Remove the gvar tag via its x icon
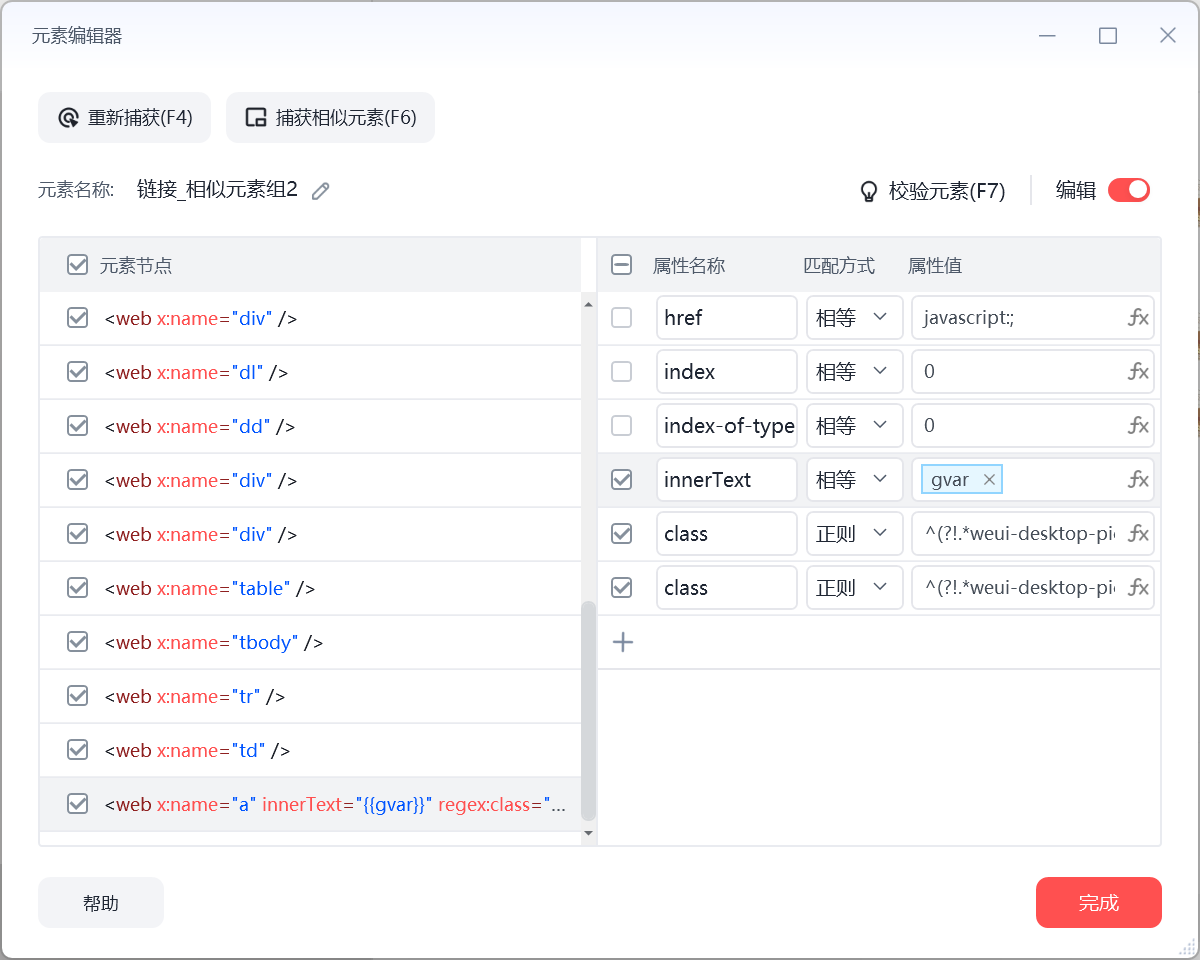 point(989,480)
